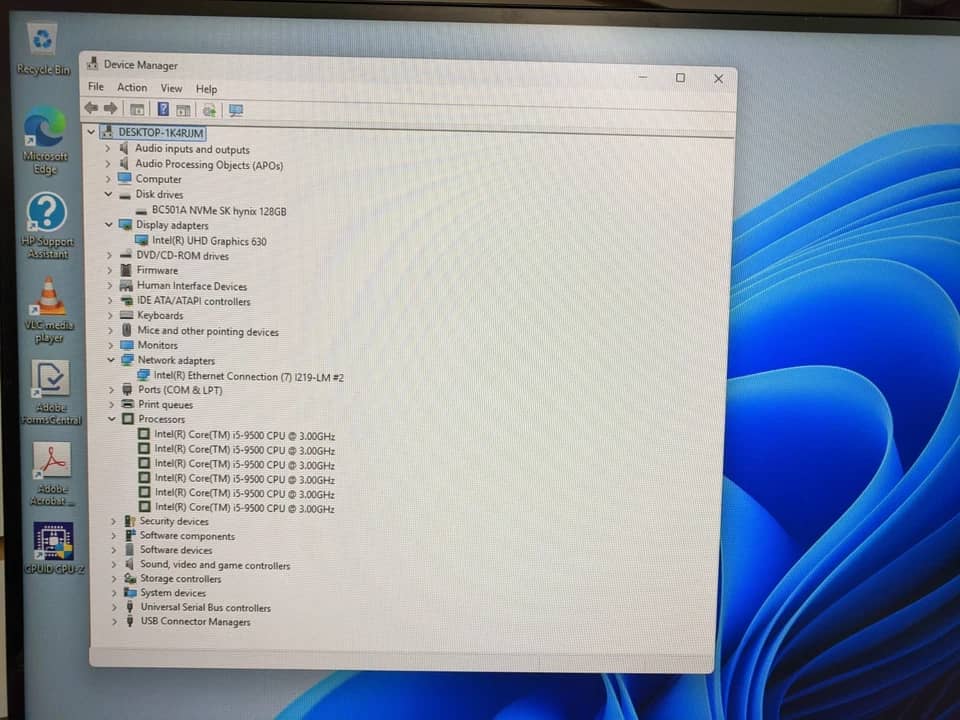Image resolution: width=960 pixels, height=720 pixels.
Task: Maximize the Device Manager window
Action: pos(680,78)
